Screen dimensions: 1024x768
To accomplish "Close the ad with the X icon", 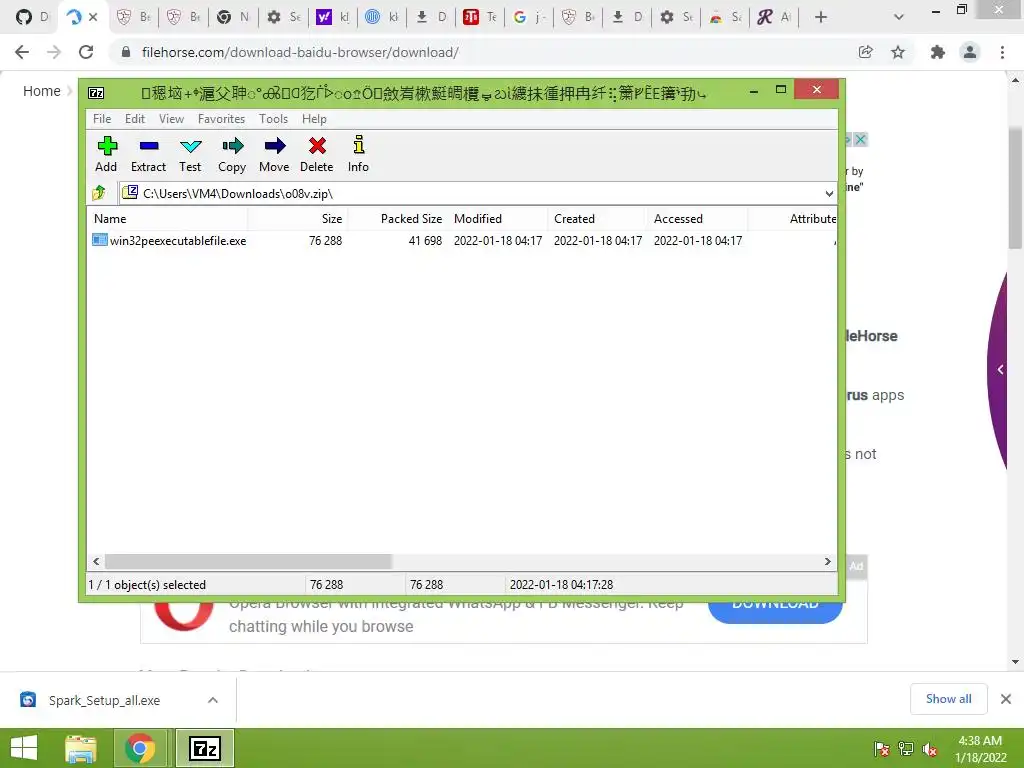I will [x=861, y=139].
